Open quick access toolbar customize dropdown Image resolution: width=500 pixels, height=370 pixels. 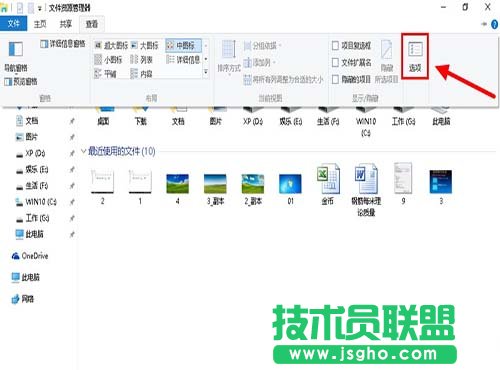pos(39,8)
